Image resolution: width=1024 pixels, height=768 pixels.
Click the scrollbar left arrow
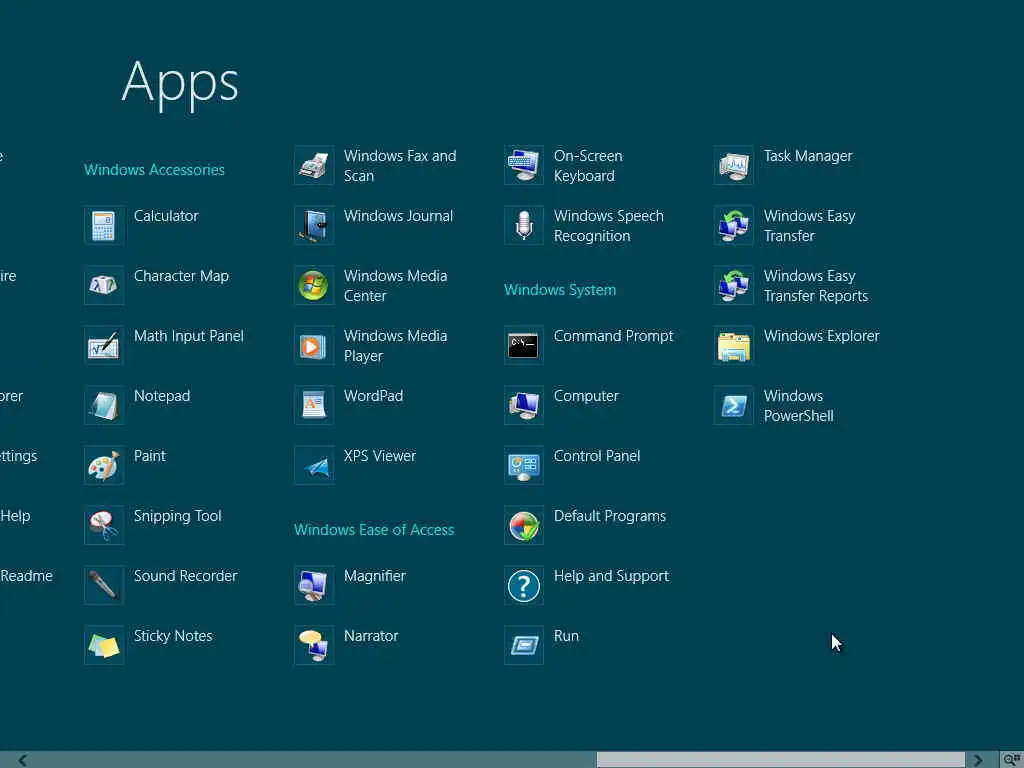pyautogui.click(x=22, y=760)
